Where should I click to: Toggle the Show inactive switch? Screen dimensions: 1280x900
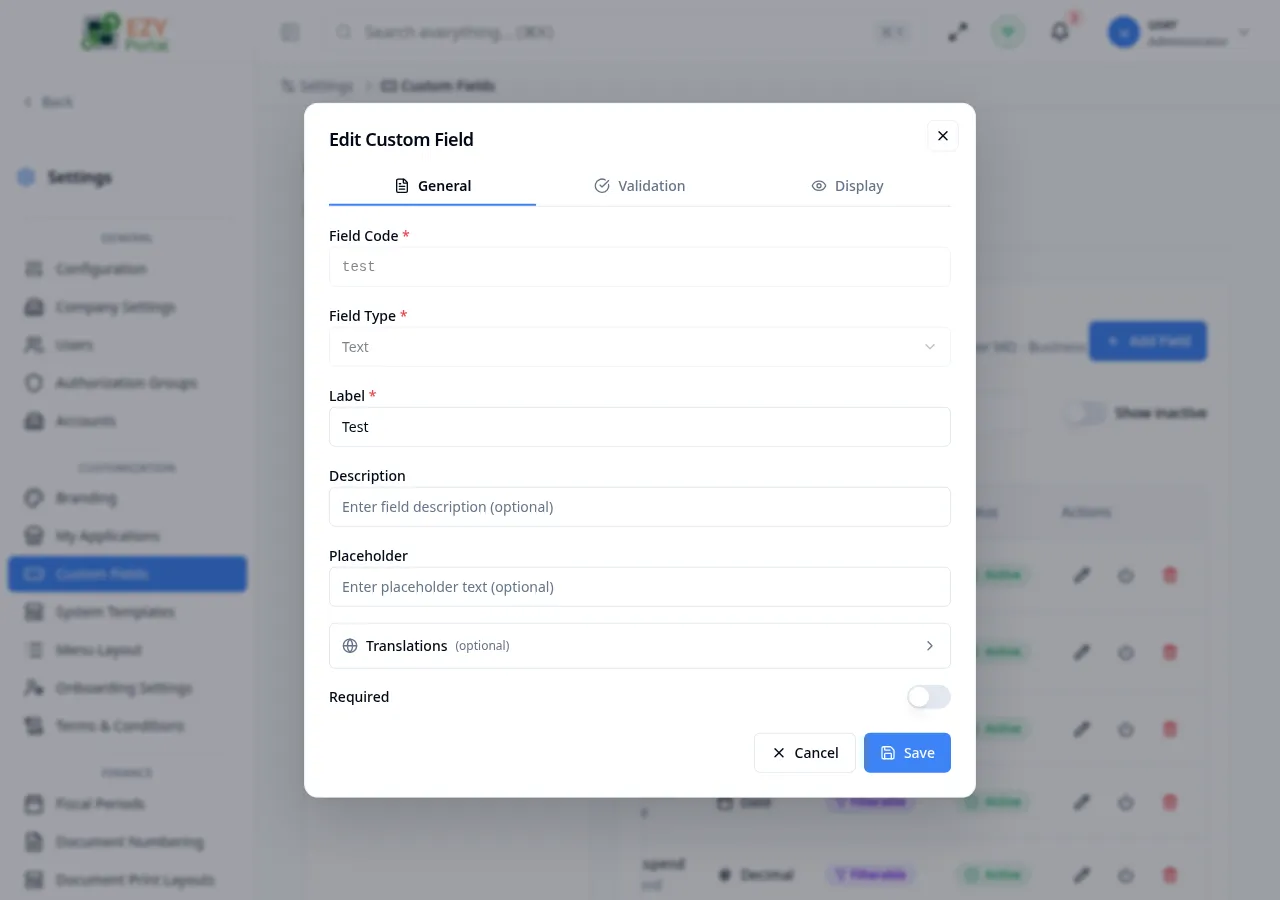[x=1086, y=413]
